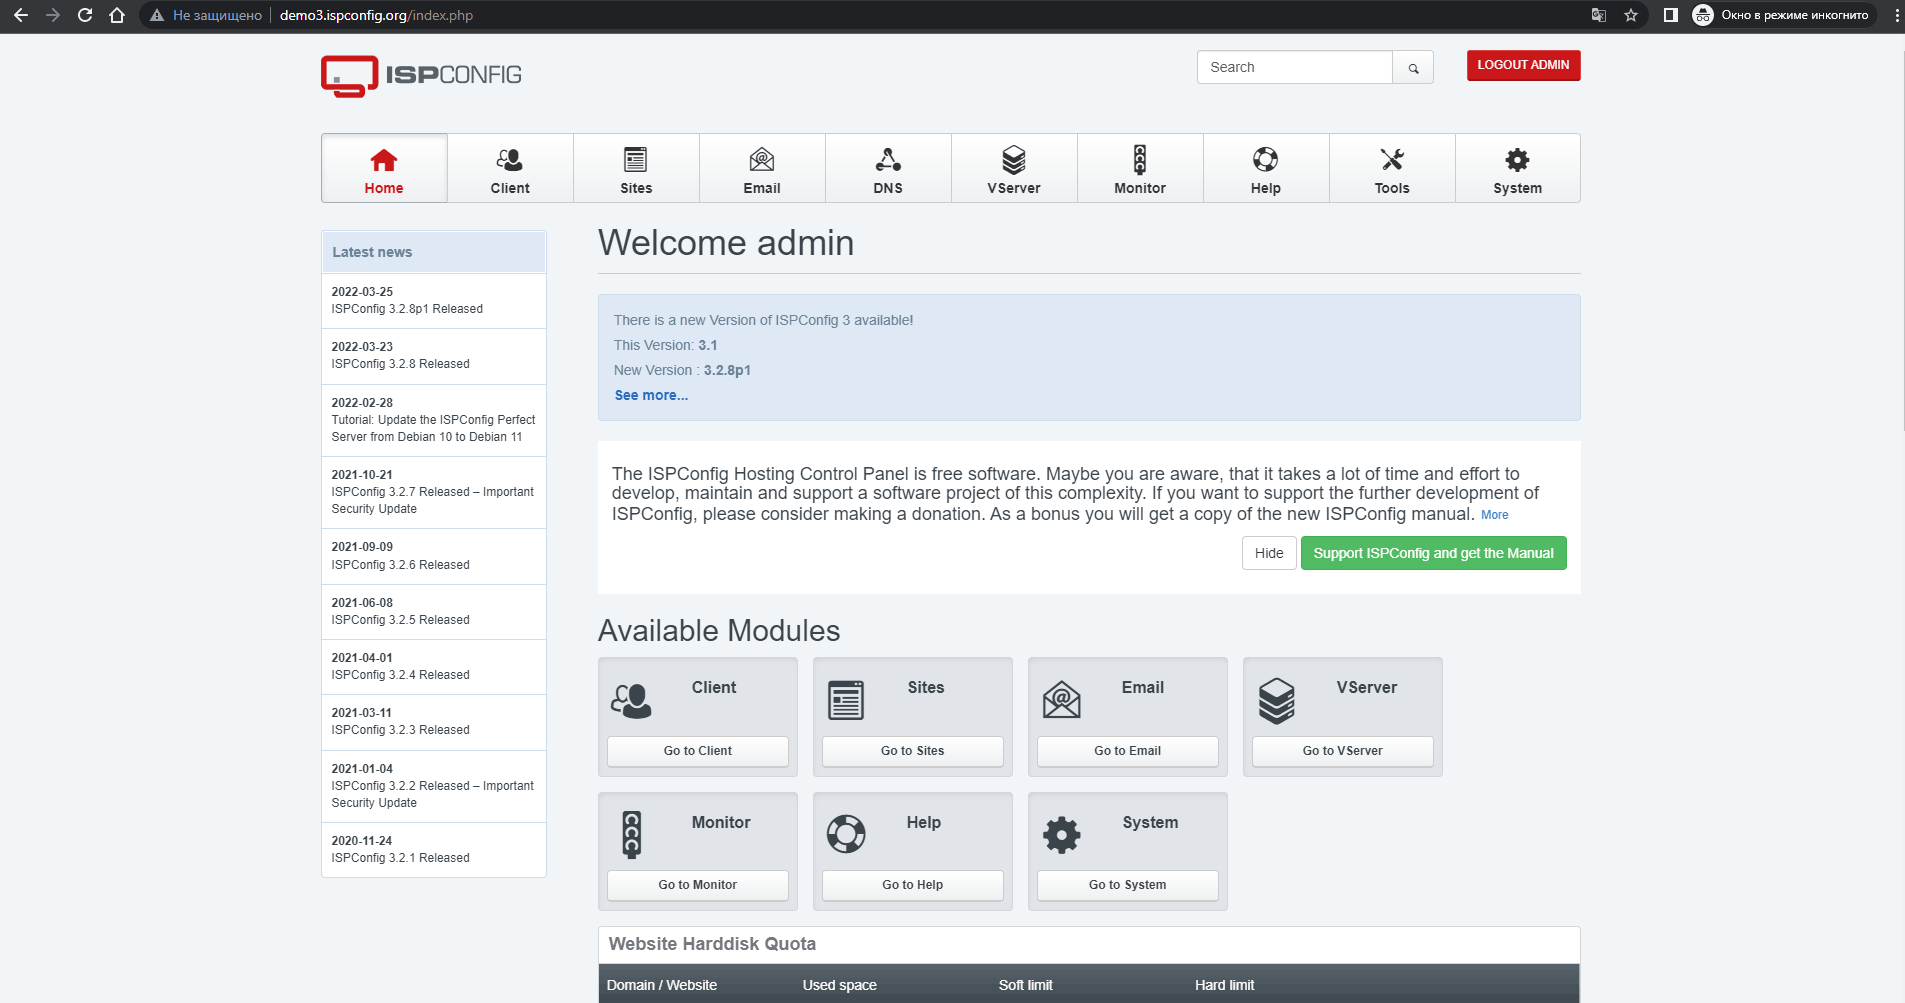Screen dimensions: 1905x1003
Task: Click Client card users icon
Action: 631,701
